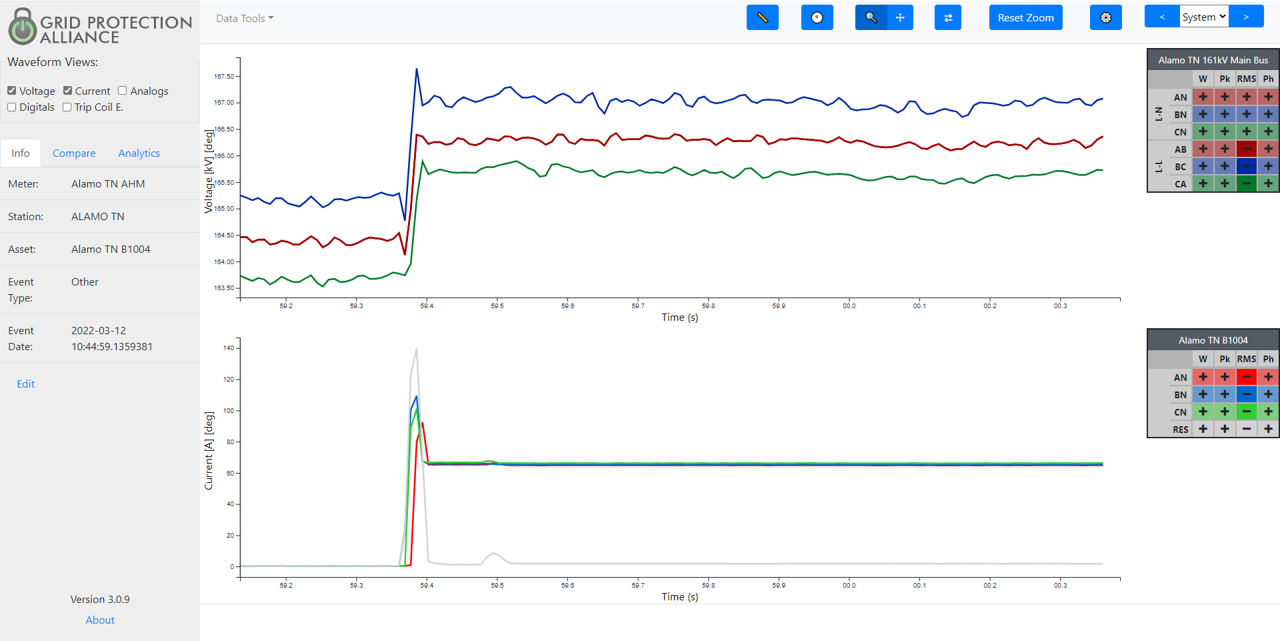
Task: Click the event type Other value
Action: click(85, 282)
